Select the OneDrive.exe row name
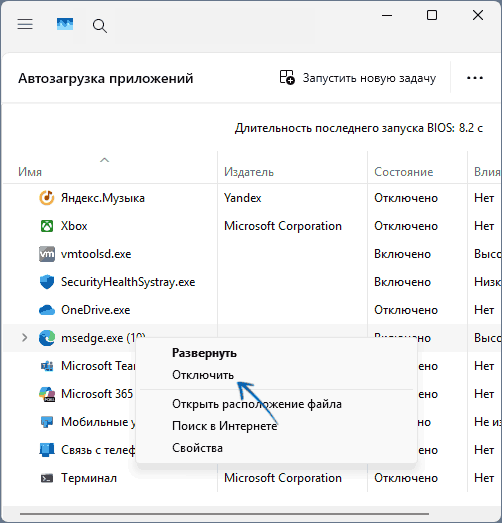The width and height of the screenshot is (502, 523). (x=95, y=310)
